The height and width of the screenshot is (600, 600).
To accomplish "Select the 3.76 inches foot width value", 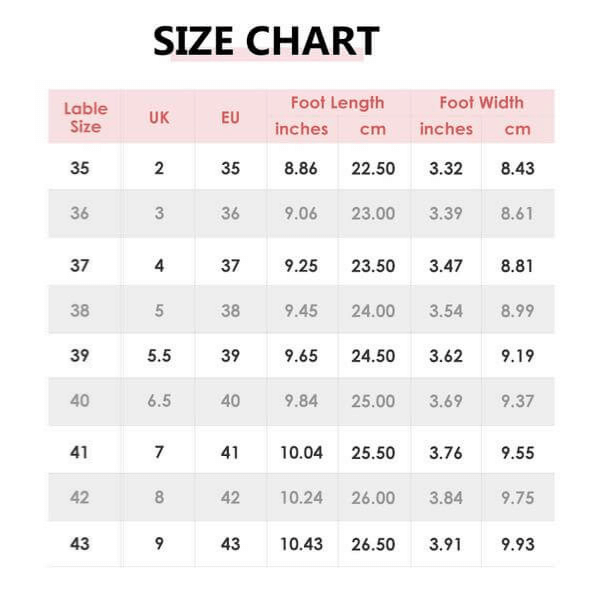I will coord(446,453).
